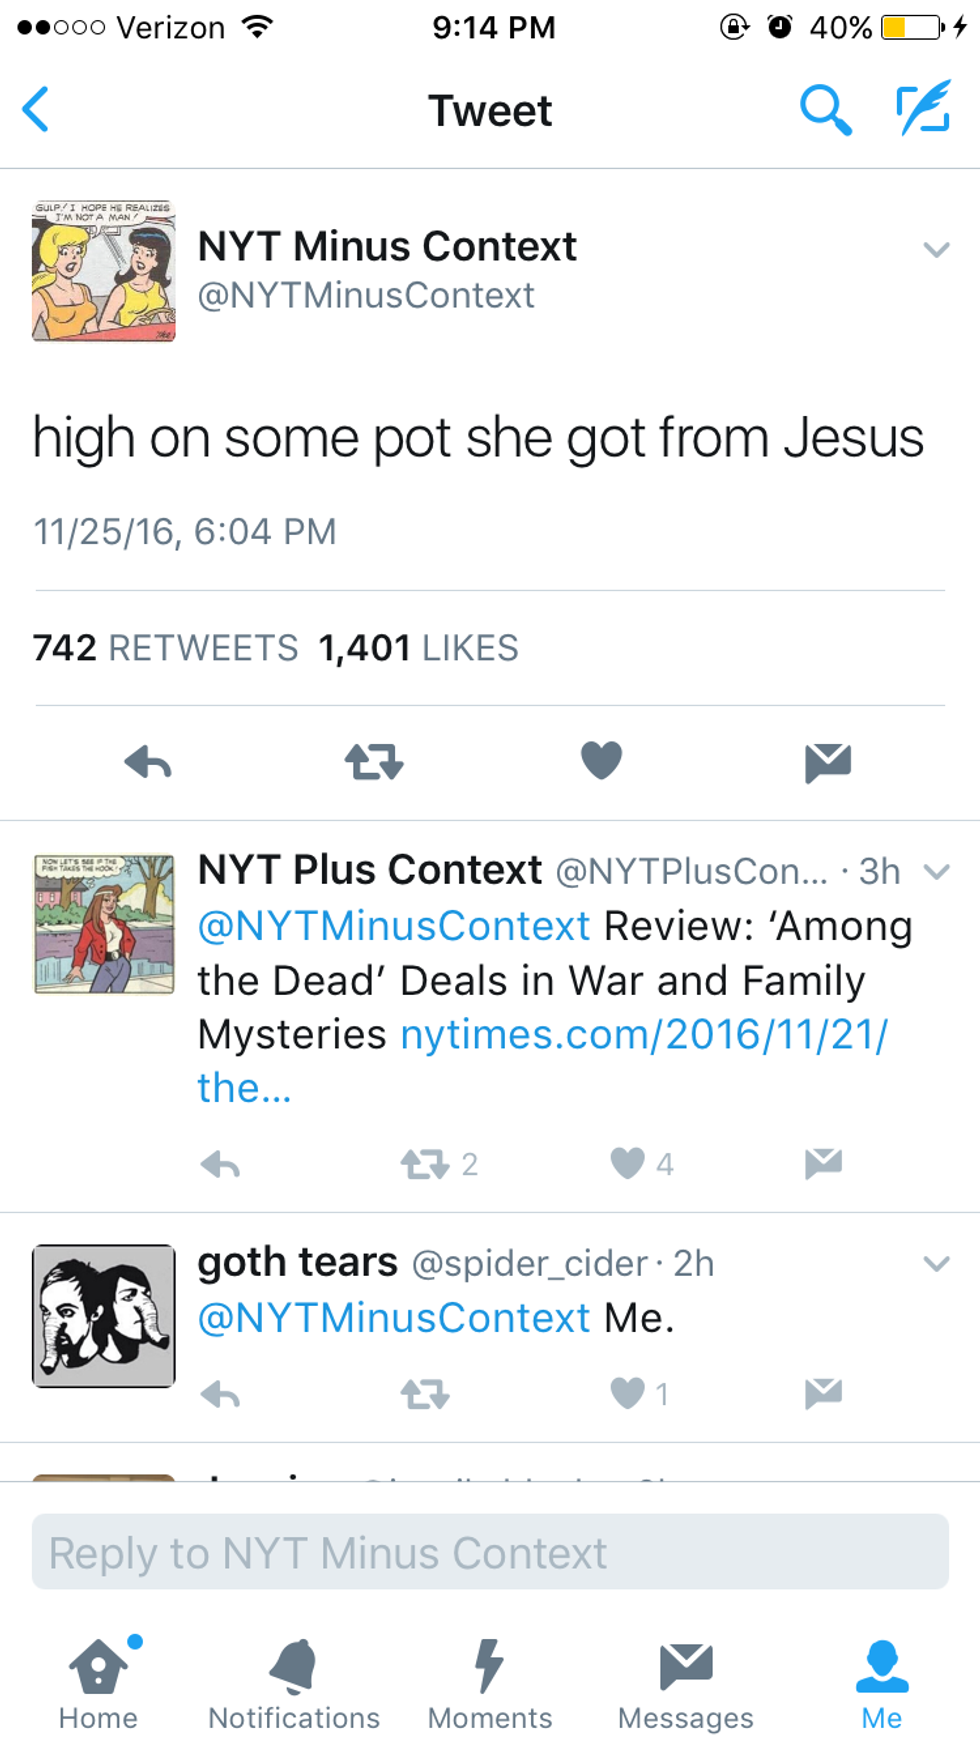This screenshot has width=980, height=1743.
Task: Expand options chevron on main tweet
Action: [x=936, y=249]
